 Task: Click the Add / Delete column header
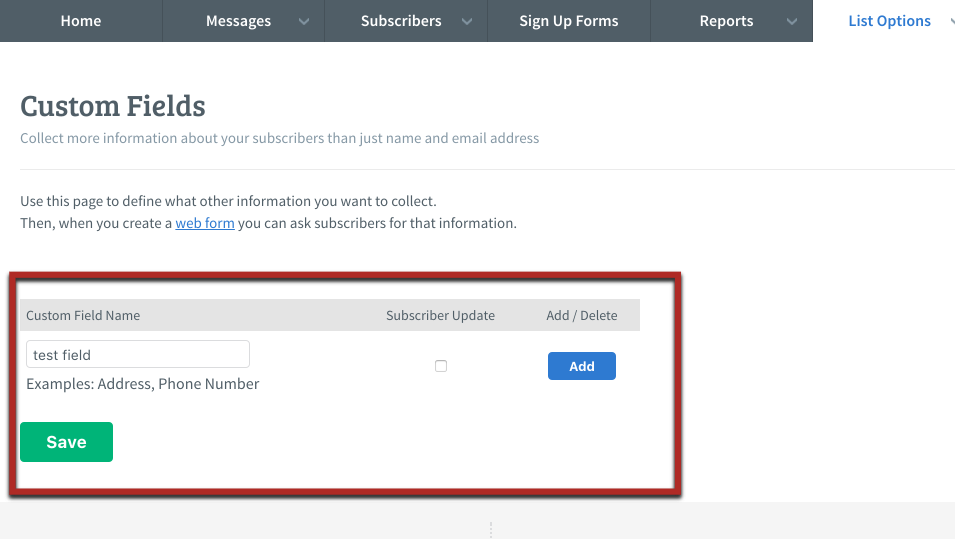tap(581, 315)
